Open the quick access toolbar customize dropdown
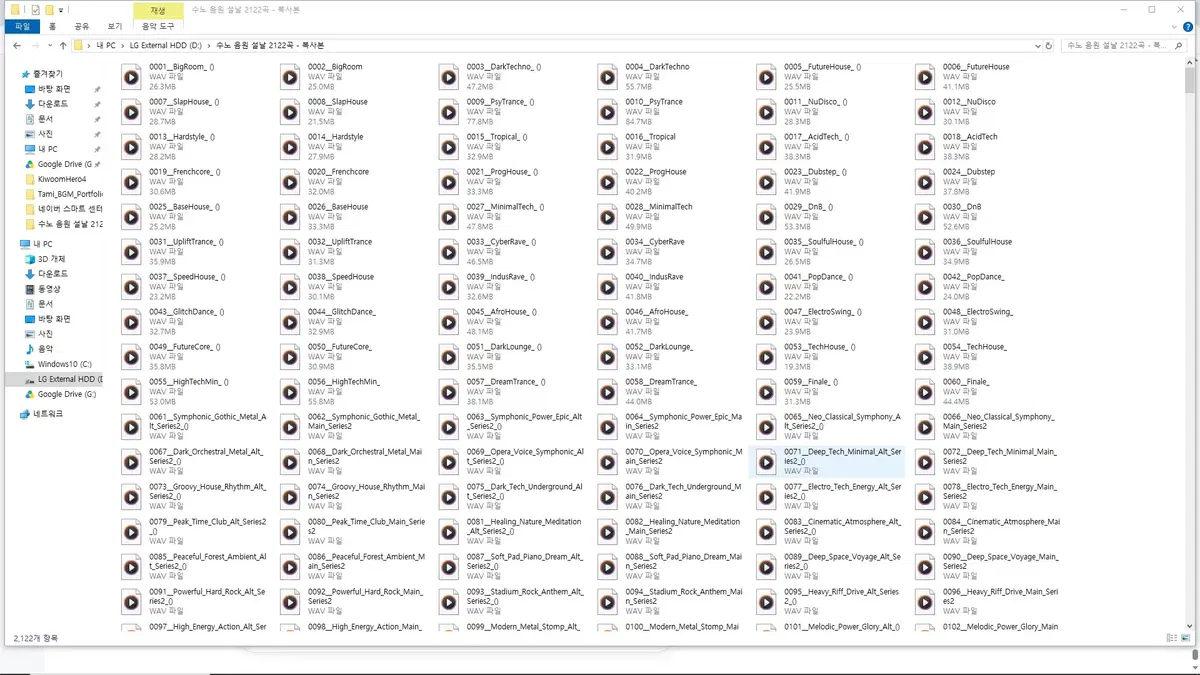1200x675 pixels. tap(62, 9)
